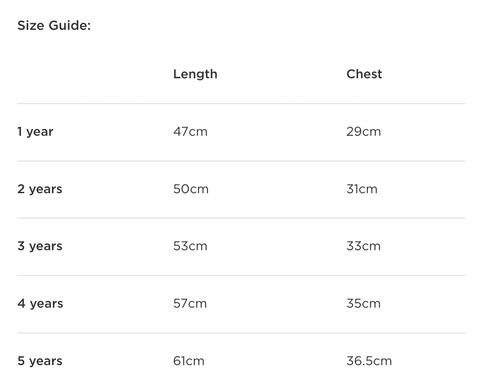Select the 50cm length value
480x390 pixels.
191,189
